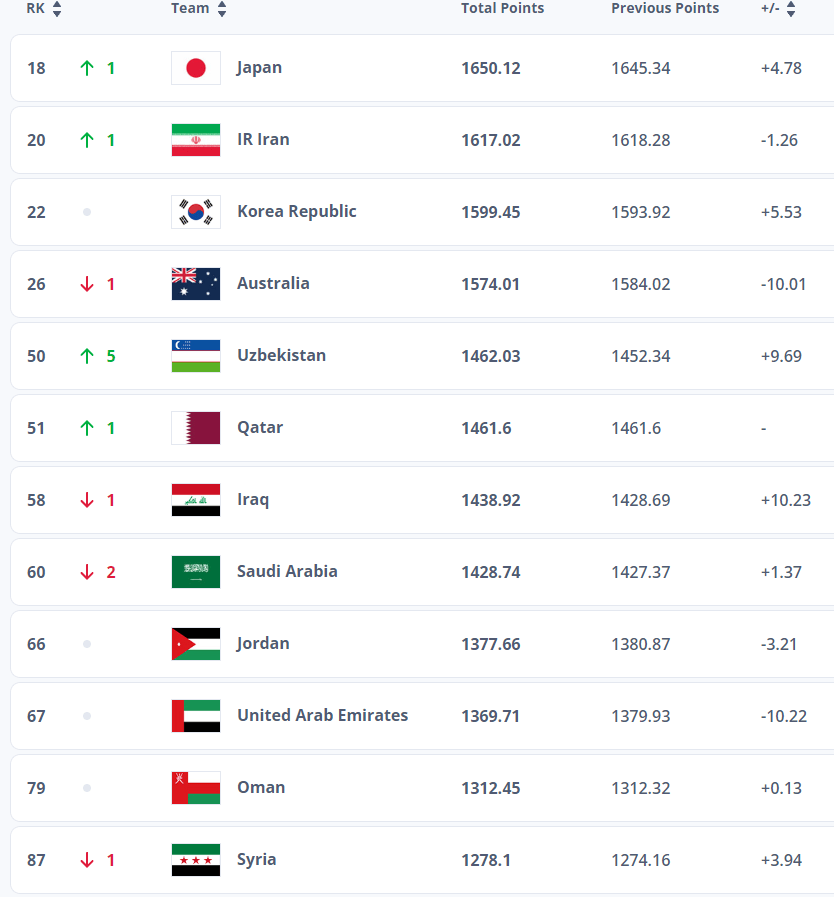Open the United Arab Emirates team link
This screenshot has height=897, width=834.
[x=322, y=715]
